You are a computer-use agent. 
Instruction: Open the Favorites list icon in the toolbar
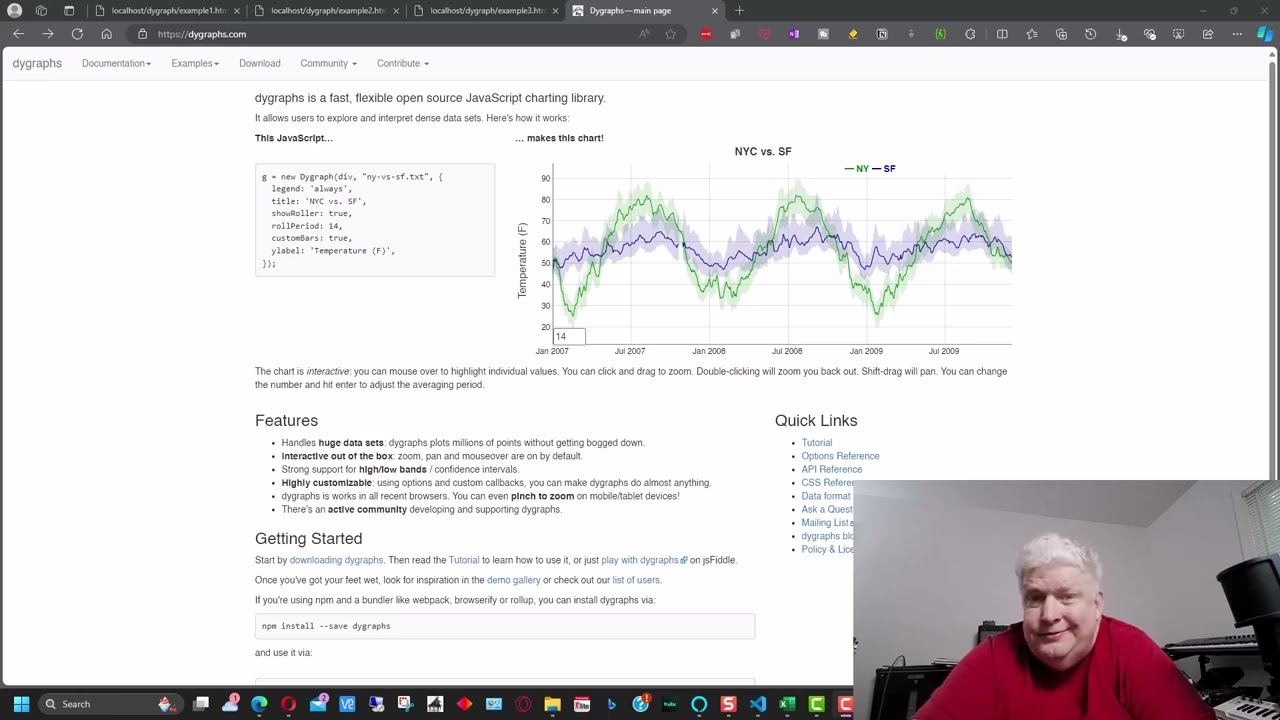1032,34
